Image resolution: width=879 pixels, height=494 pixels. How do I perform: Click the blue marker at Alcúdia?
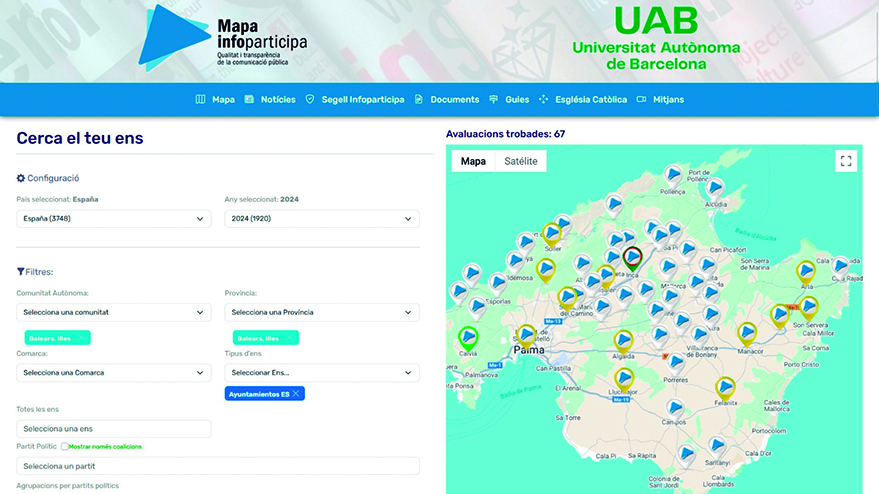coord(714,187)
